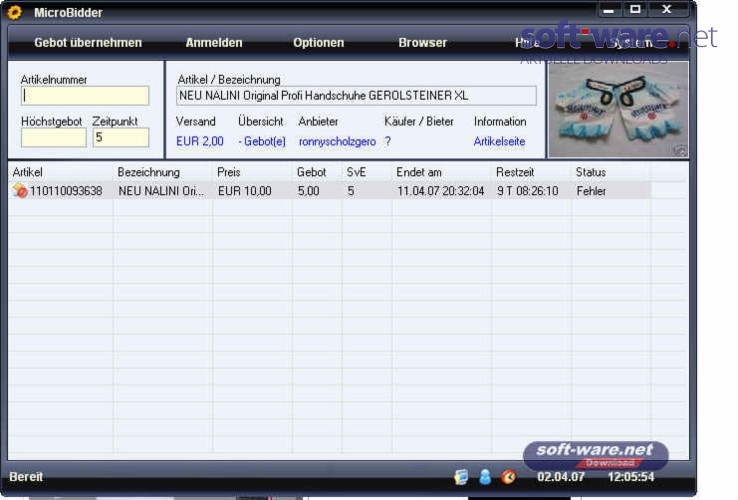Click the Restzeit value 9 T 08:26:10
The width and height of the screenshot is (738, 500).
coord(528,191)
